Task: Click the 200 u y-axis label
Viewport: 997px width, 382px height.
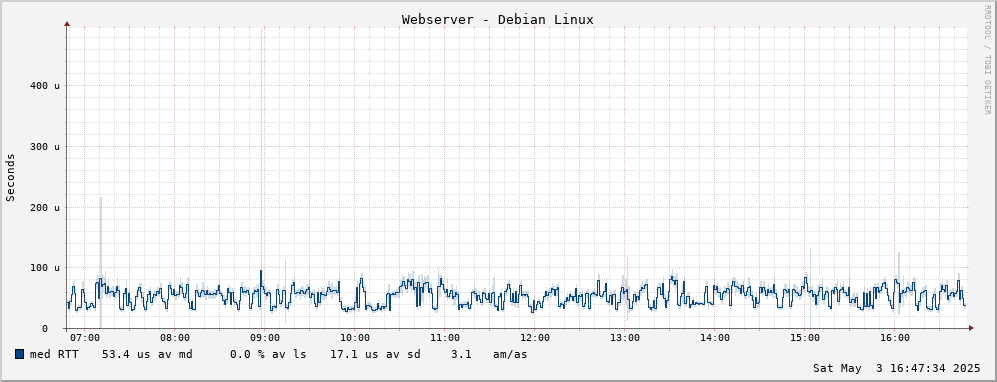Action: [45, 207]
